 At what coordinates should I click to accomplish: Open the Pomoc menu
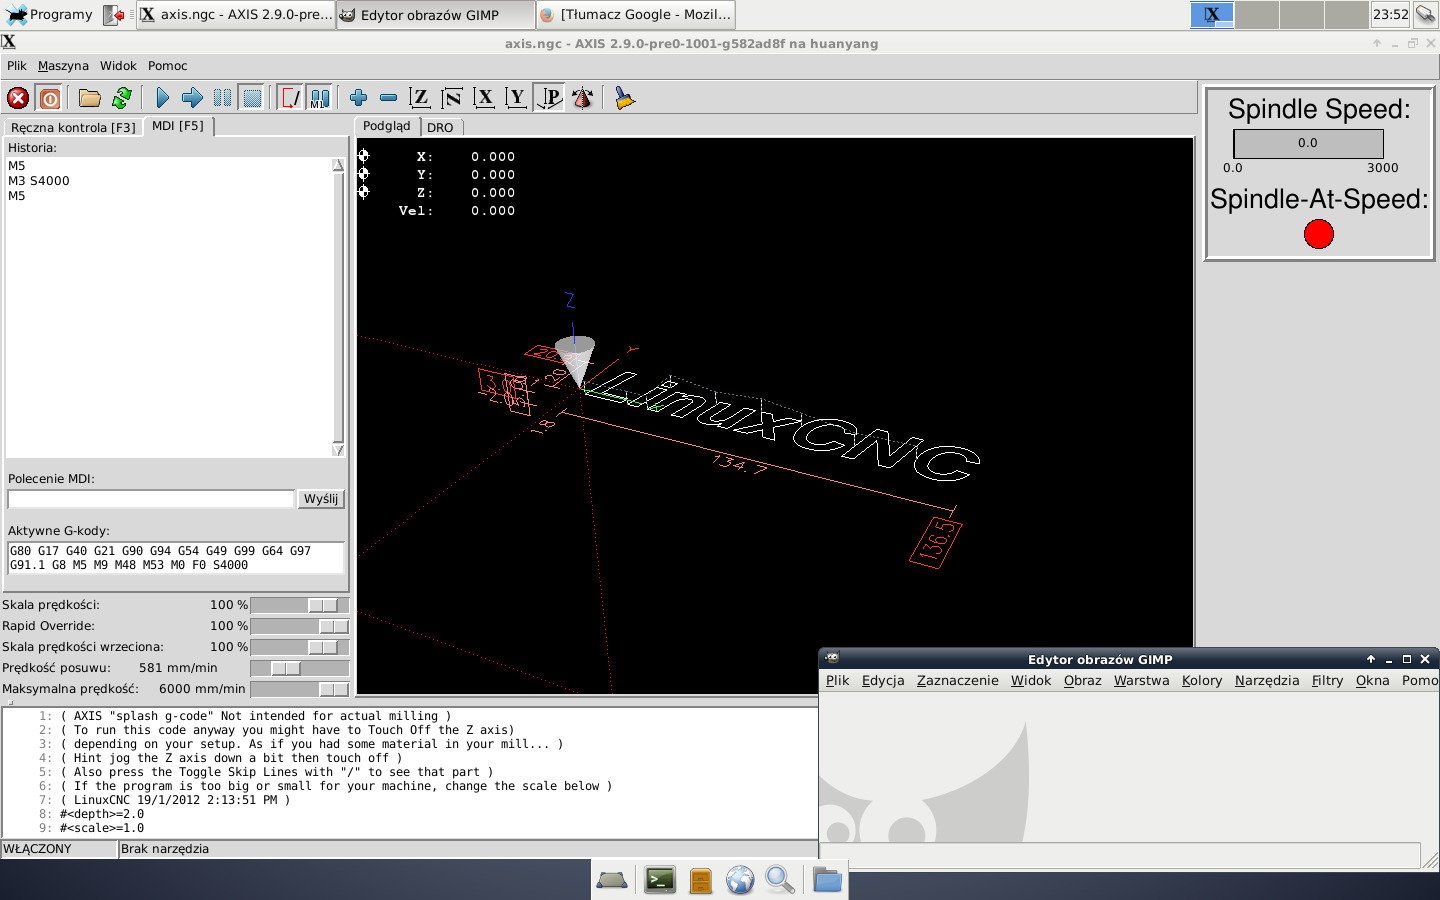pos(167,66)
